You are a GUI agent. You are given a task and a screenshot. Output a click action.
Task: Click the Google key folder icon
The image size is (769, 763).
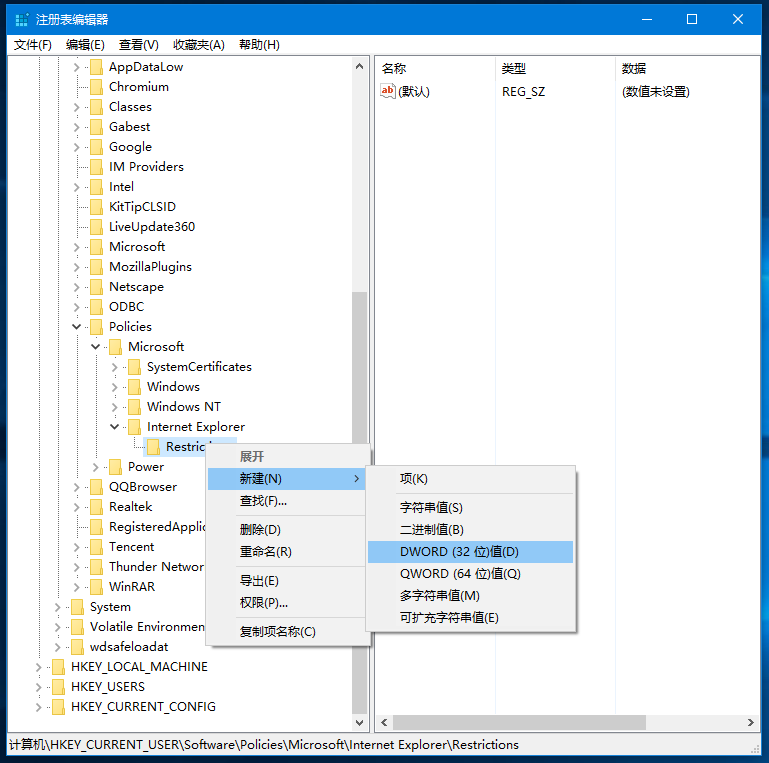click(x=96, y=147)
